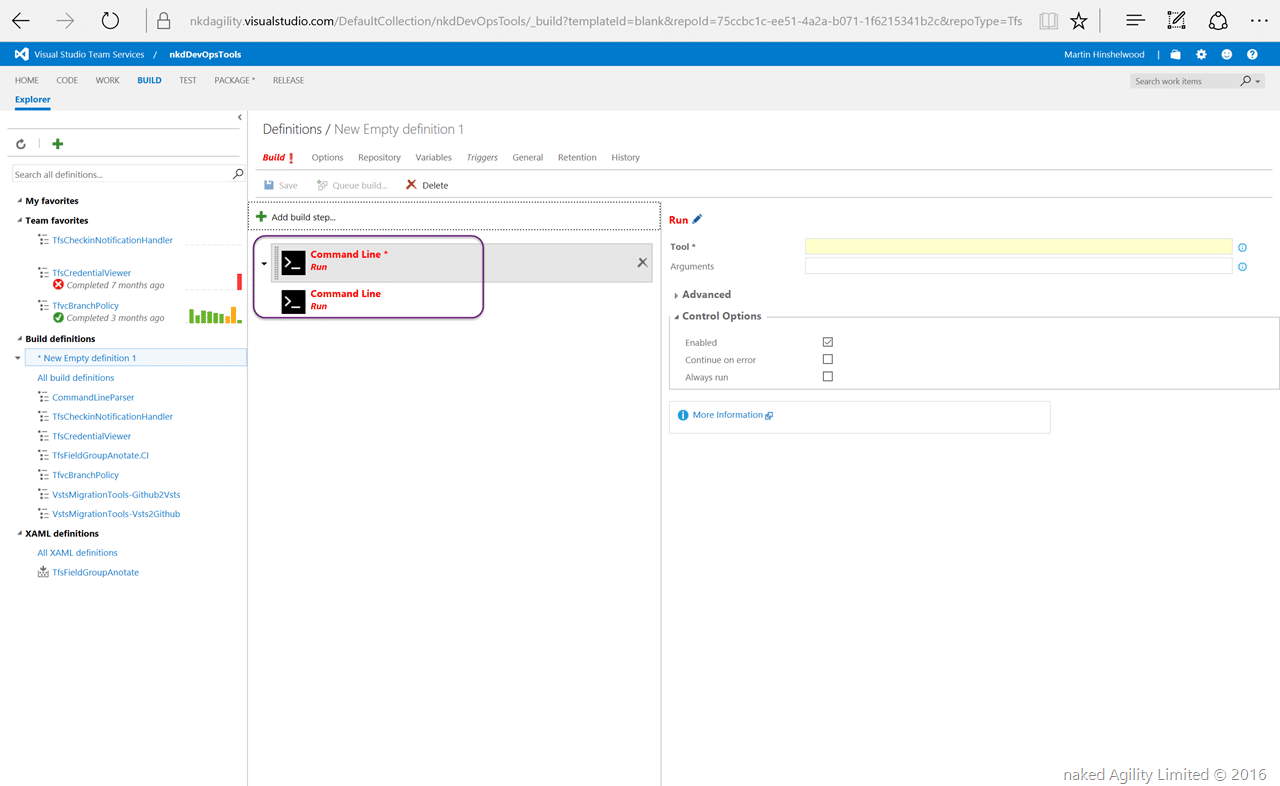Open the help question mark icon

click(1253, 54)
